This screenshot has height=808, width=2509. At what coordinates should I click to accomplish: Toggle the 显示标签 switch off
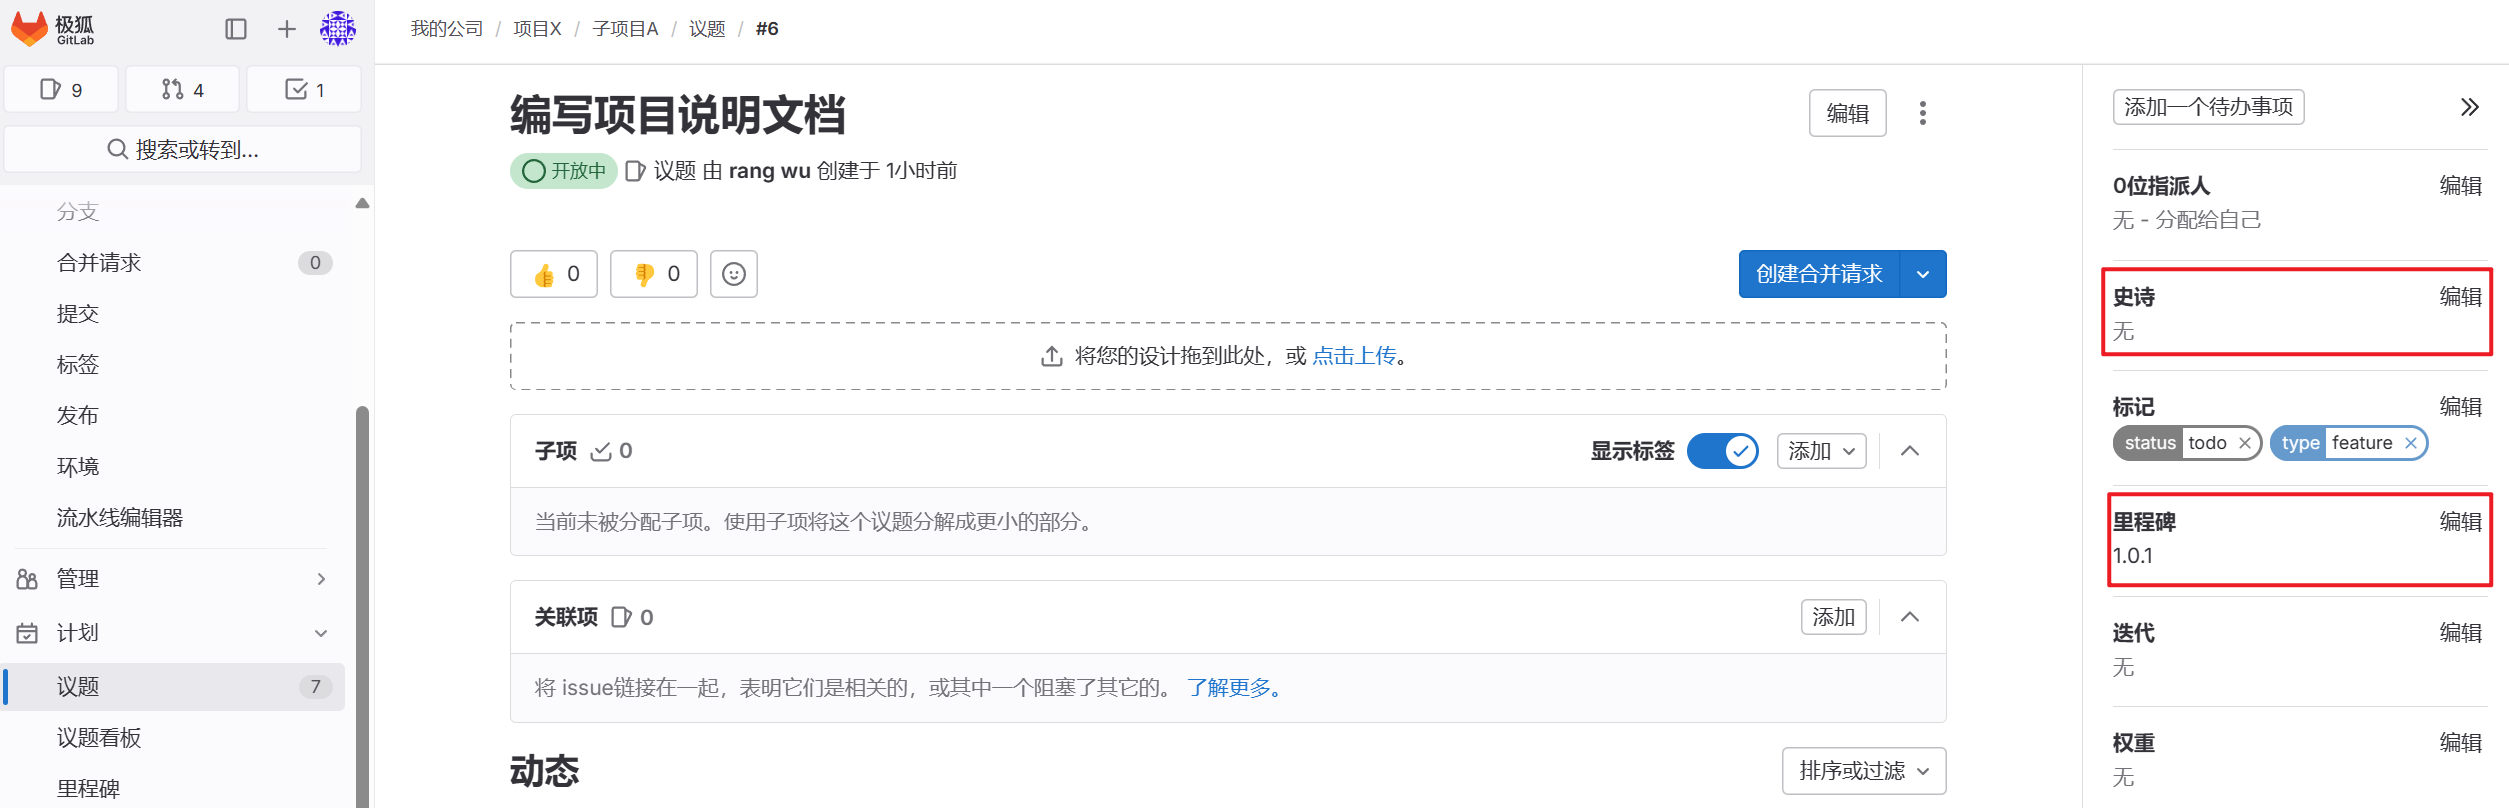pyautogui.click(x=1722, y=451)
